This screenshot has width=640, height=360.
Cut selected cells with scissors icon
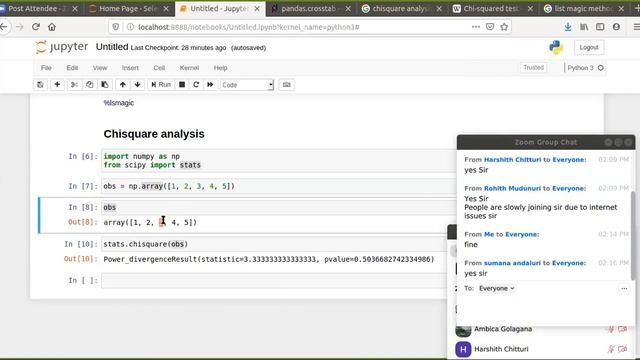pyautogui.click(x=74, y=84)
